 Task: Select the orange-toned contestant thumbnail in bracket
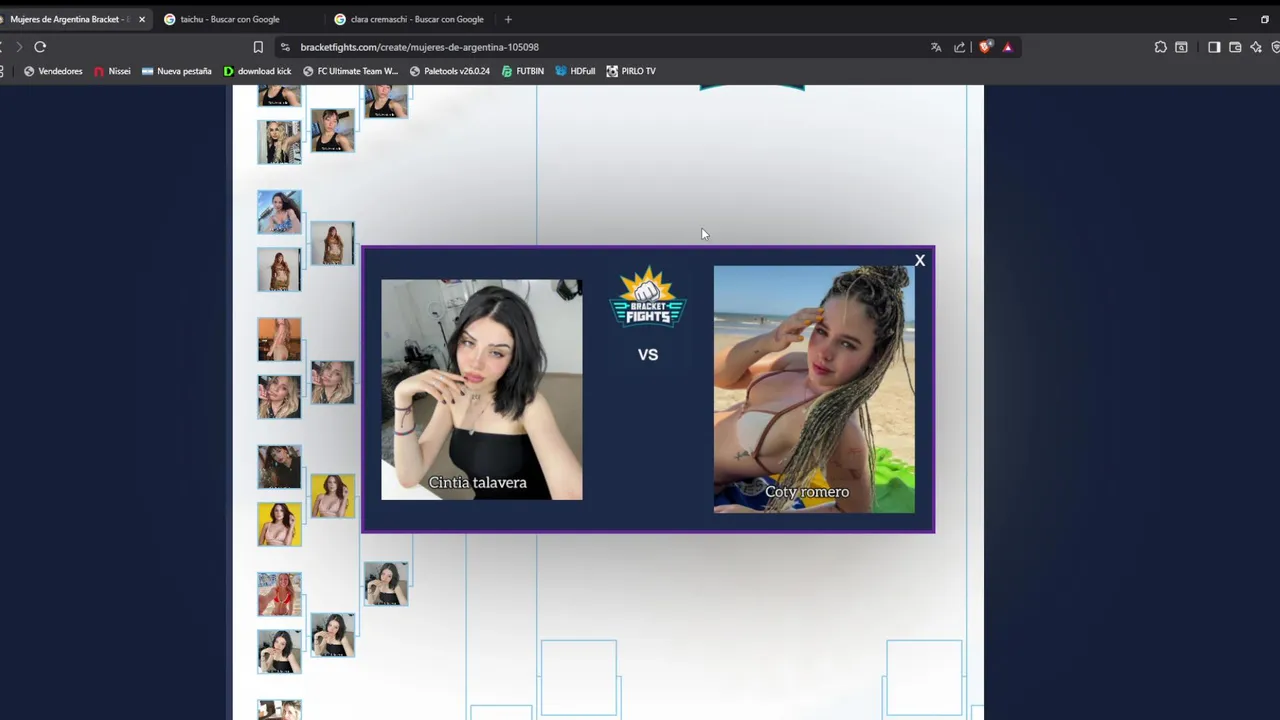(x=279, y=339)
